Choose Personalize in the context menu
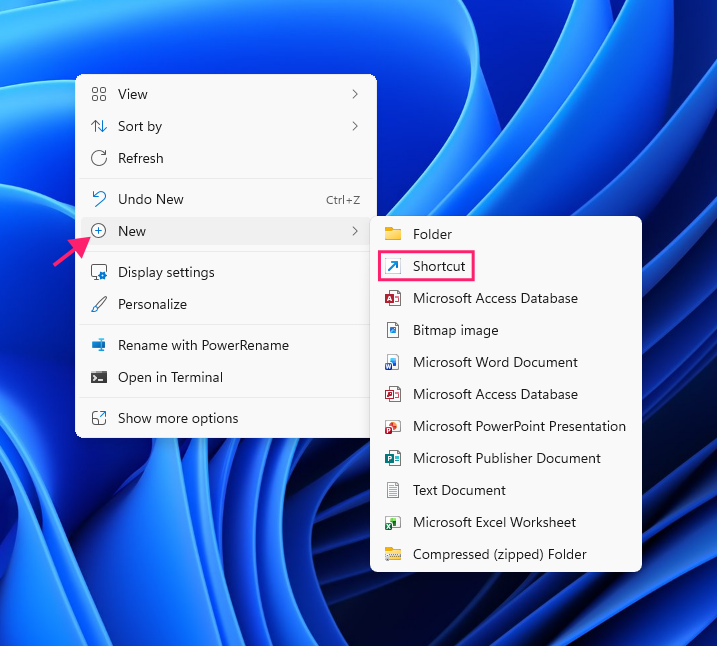 click(226, 304)
